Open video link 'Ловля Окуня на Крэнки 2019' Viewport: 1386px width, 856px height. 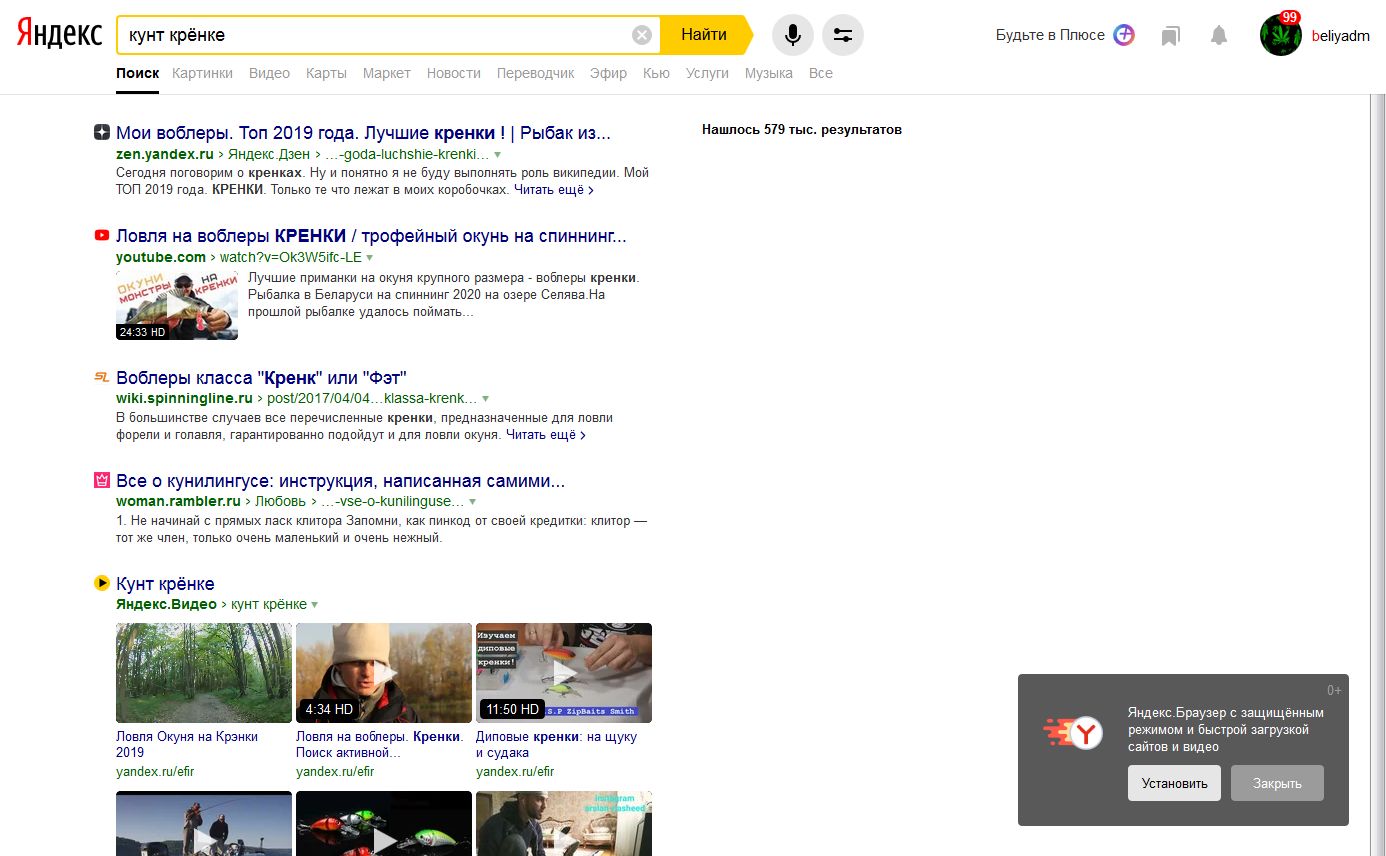point(187,744)
